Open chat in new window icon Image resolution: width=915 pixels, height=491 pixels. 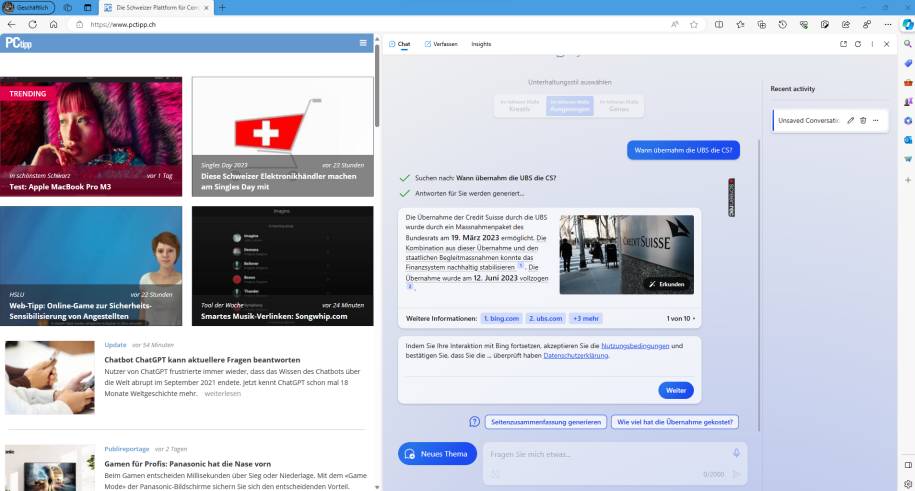[x=843, y=44]
